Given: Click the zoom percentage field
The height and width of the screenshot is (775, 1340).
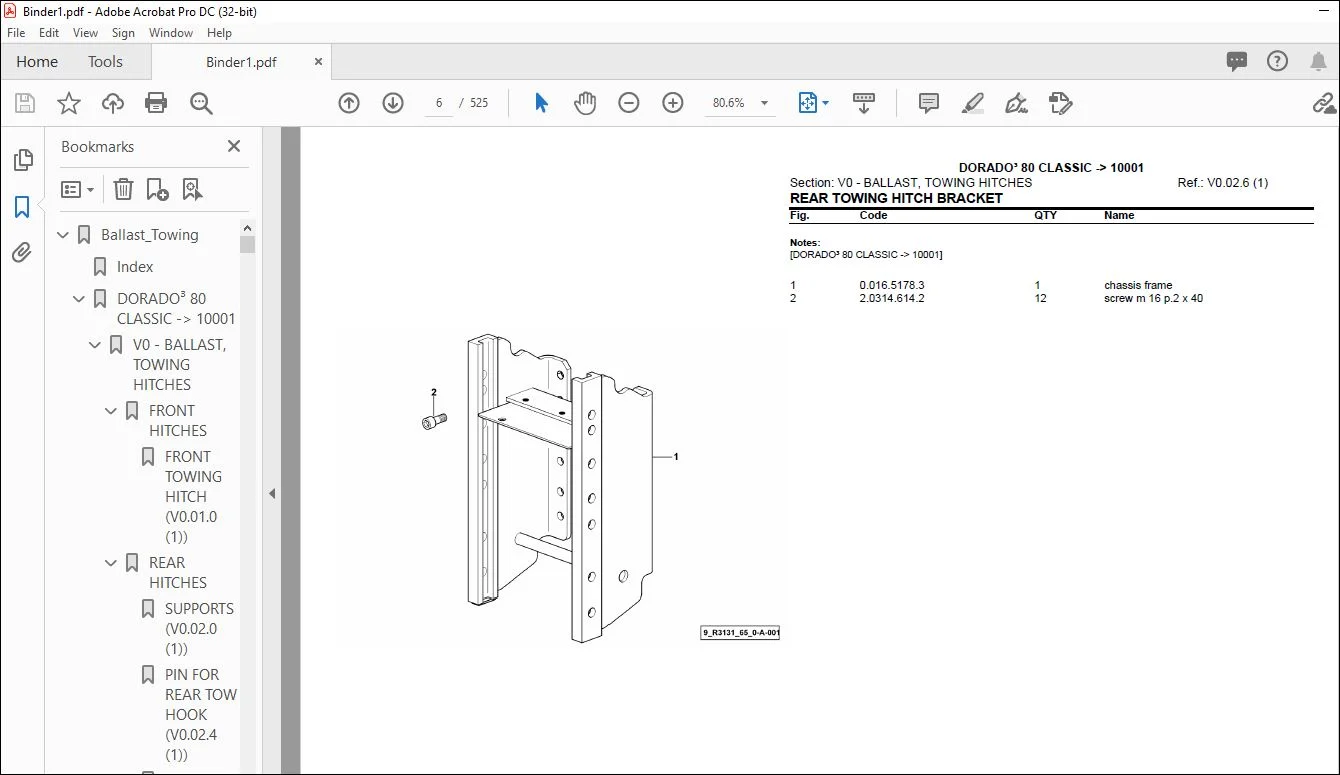Looking at the screenshot, I should tap(729, 103).
